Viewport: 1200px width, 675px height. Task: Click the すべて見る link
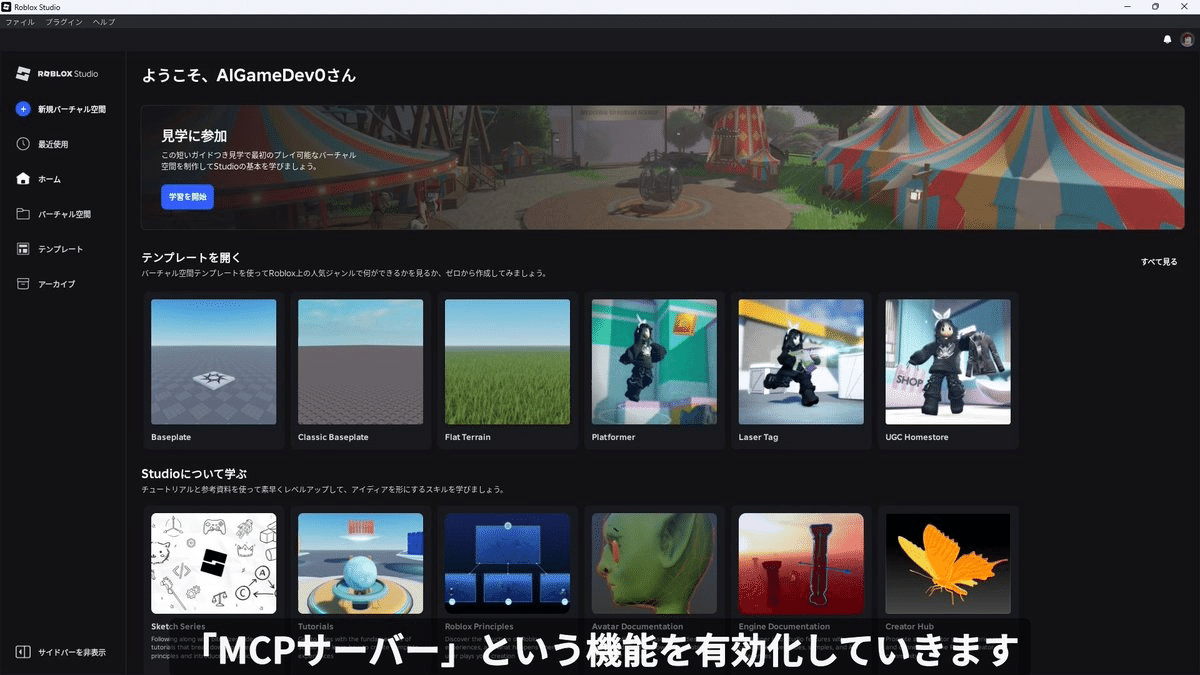[x=1159, y=262]
